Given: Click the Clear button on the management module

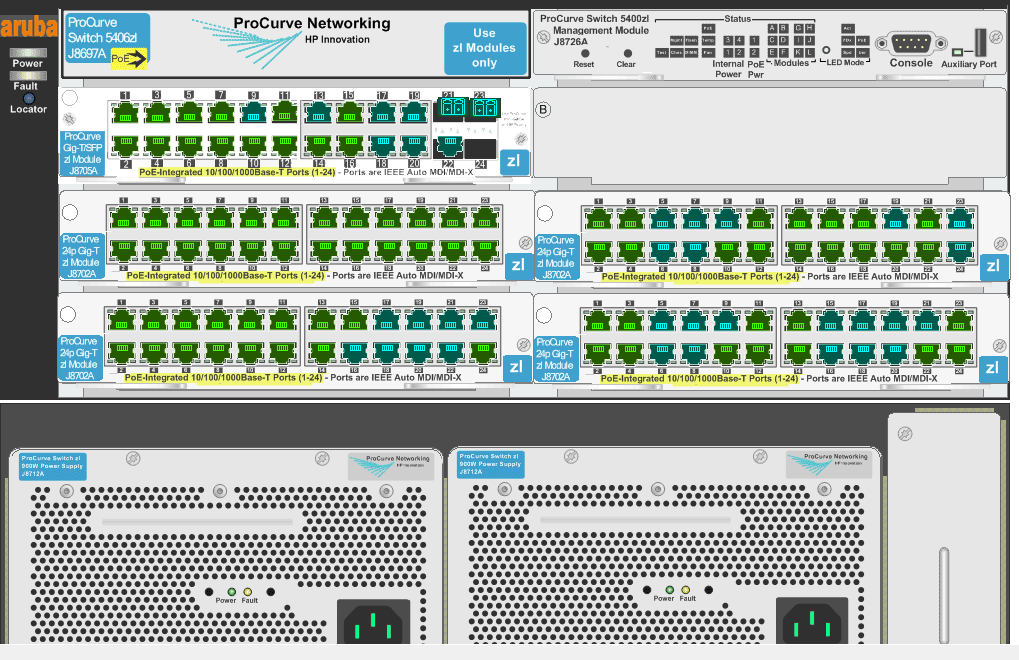Looking at the screenshot, I should click(627, 53).
